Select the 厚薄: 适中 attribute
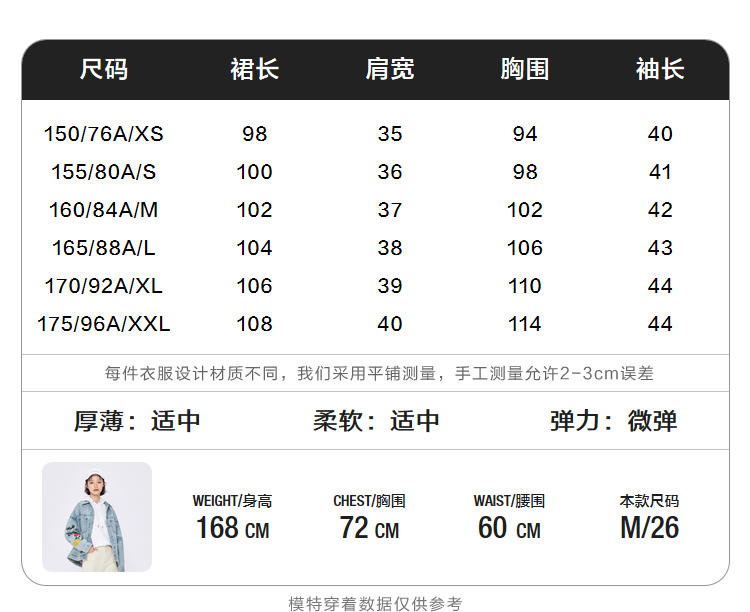750x612 pixels. click(x=137, y=421)
